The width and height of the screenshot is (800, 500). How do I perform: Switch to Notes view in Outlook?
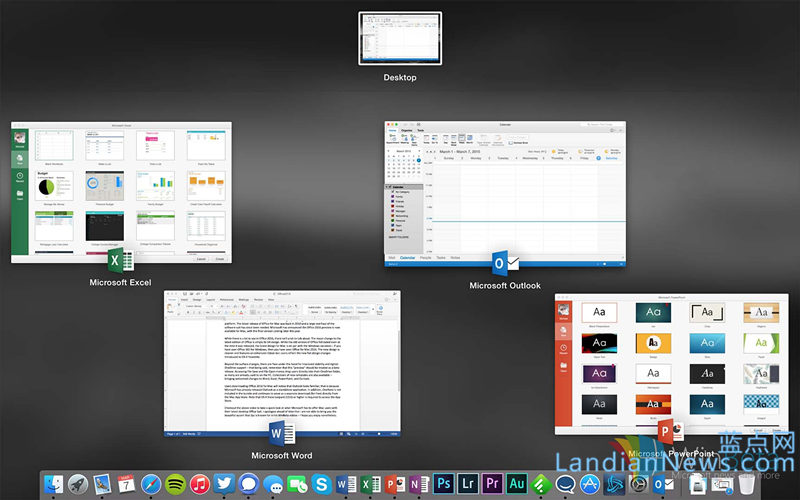point(455,258)
